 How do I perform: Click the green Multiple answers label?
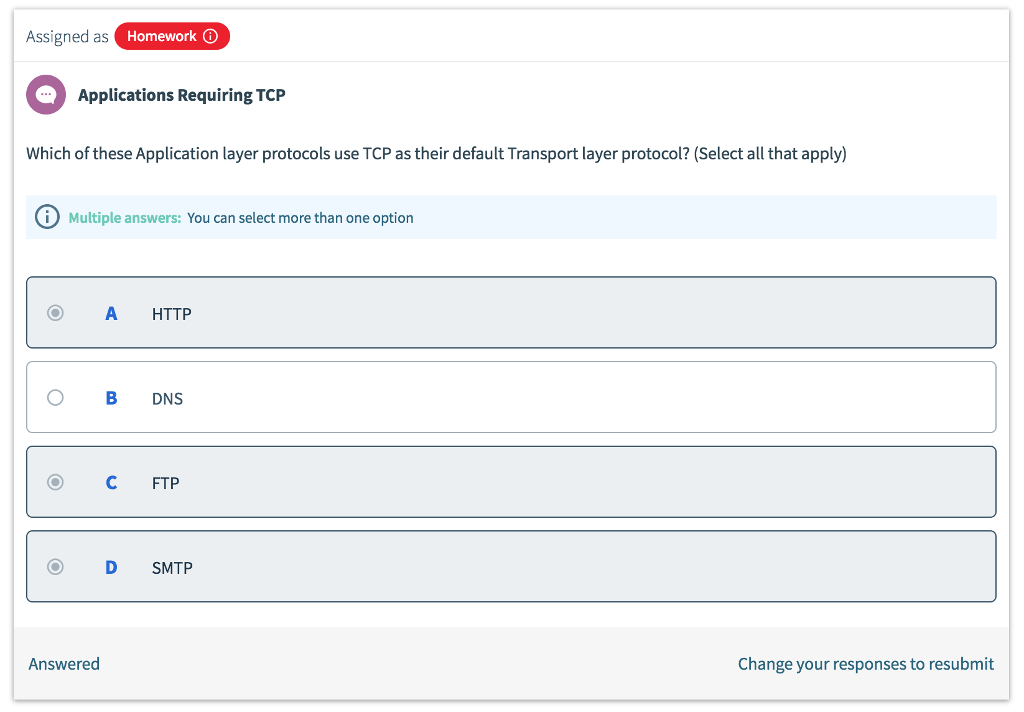click(x=124, y=218)
